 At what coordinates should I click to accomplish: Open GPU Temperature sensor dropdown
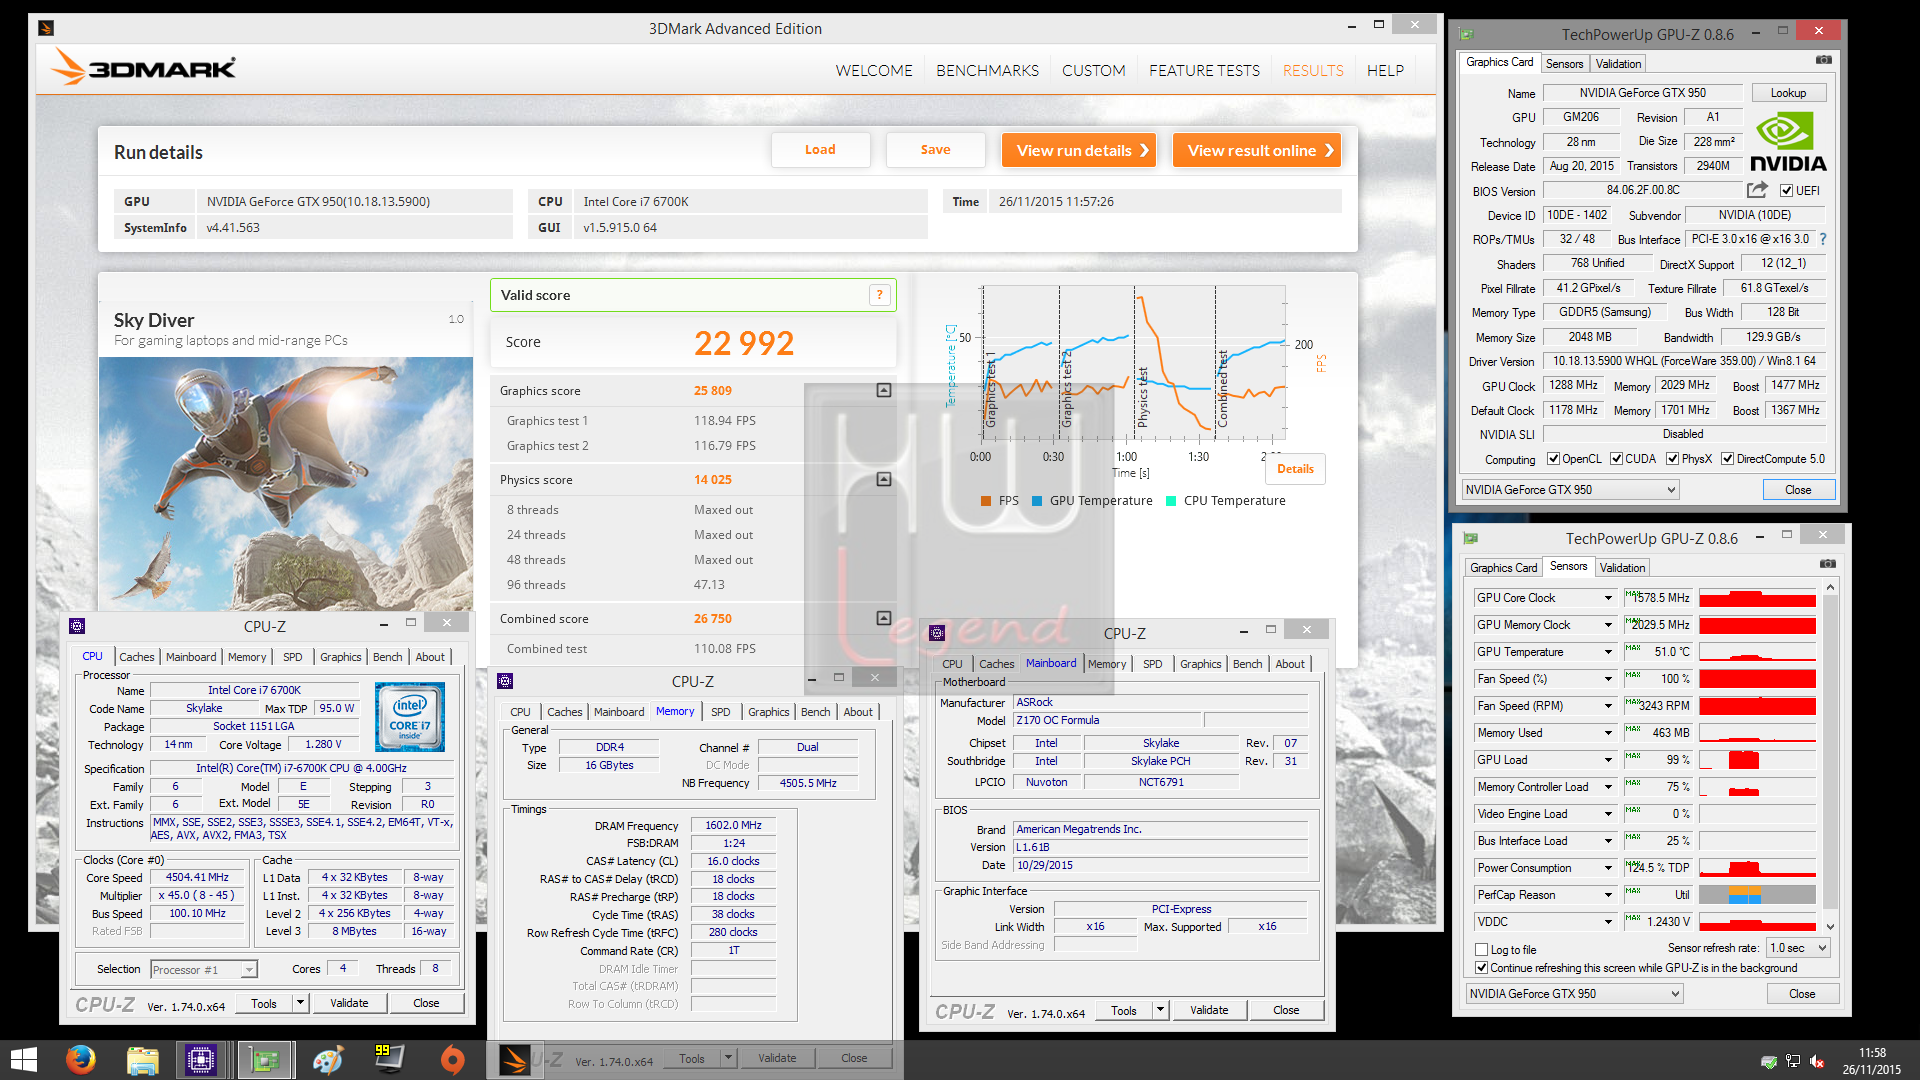(x=1608, y=652)
